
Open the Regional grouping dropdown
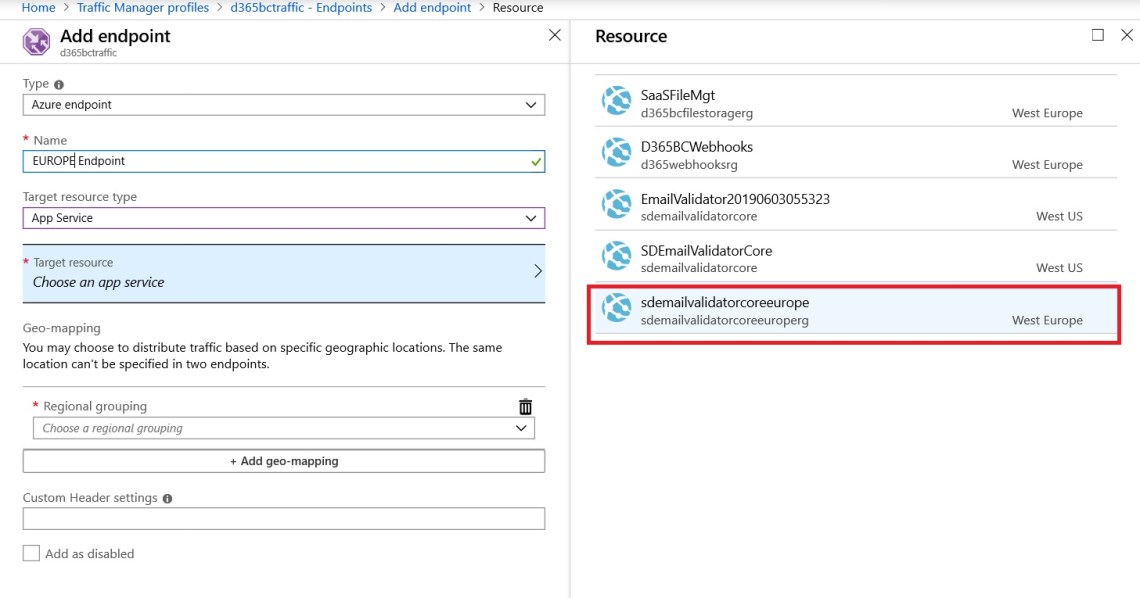pyautogui.click(x=283, y=428)
